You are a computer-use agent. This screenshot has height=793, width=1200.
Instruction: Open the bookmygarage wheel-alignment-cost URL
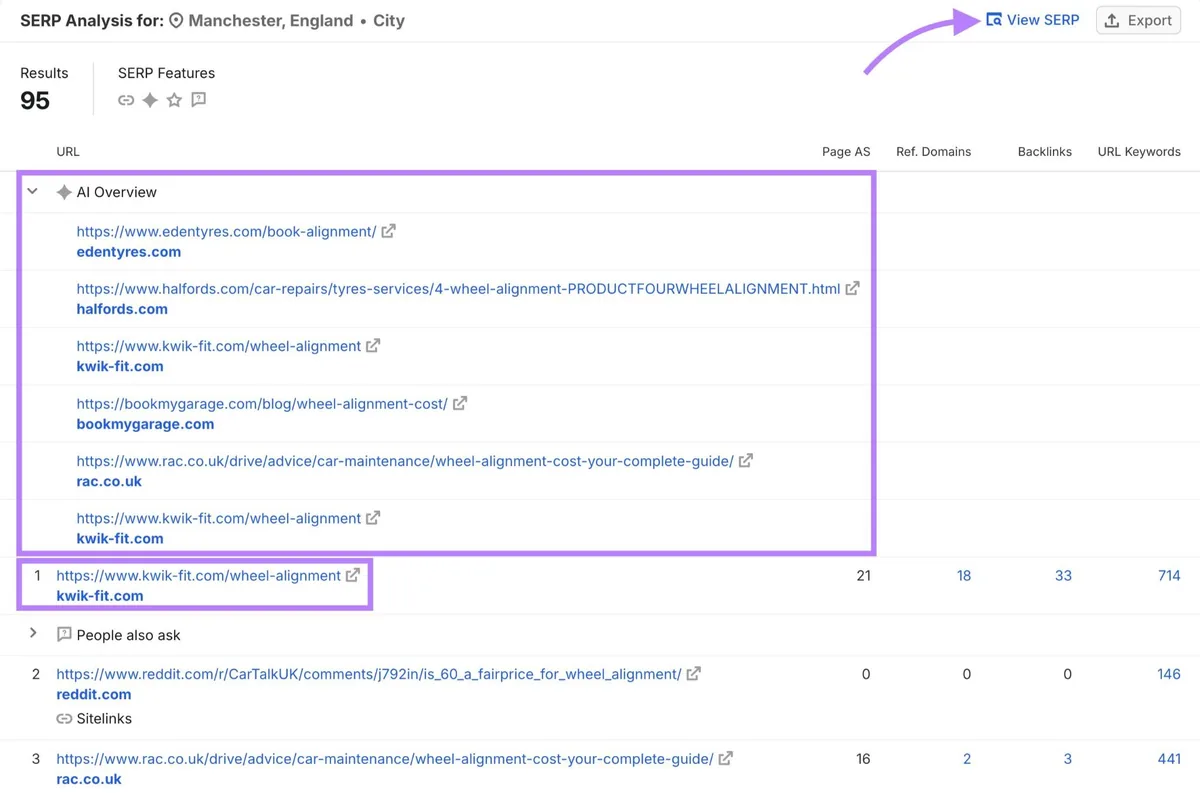coord(262,403)
